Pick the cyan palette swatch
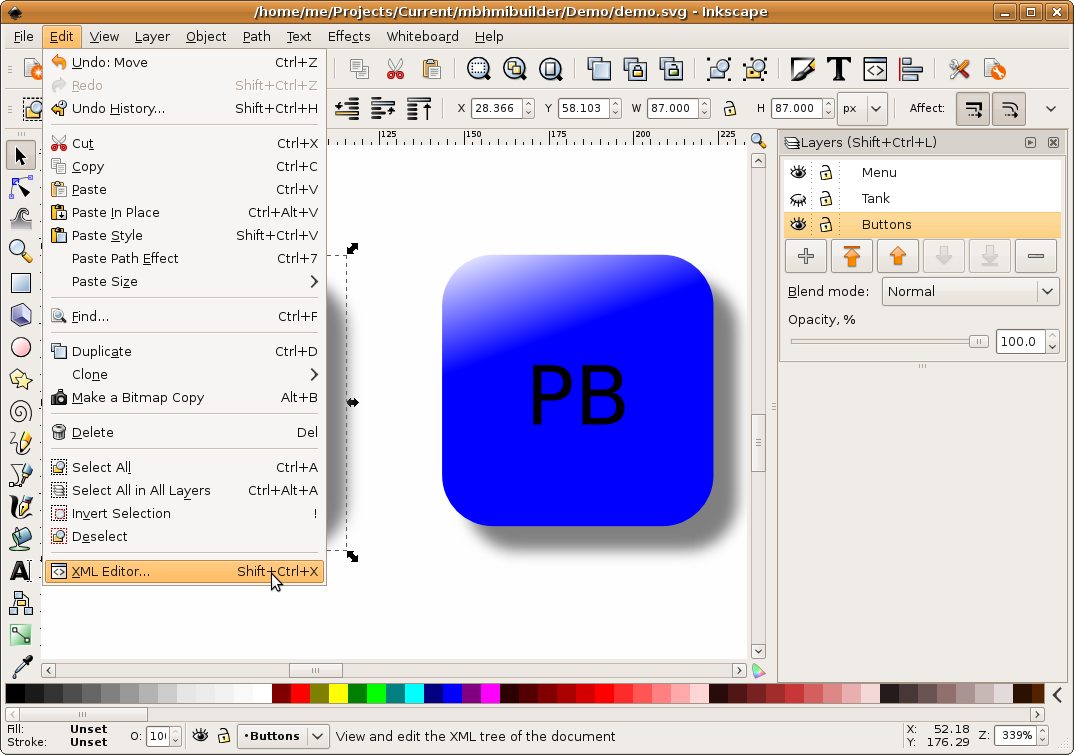The width and height of the screenshot is (1074, 755). point(414,693)
